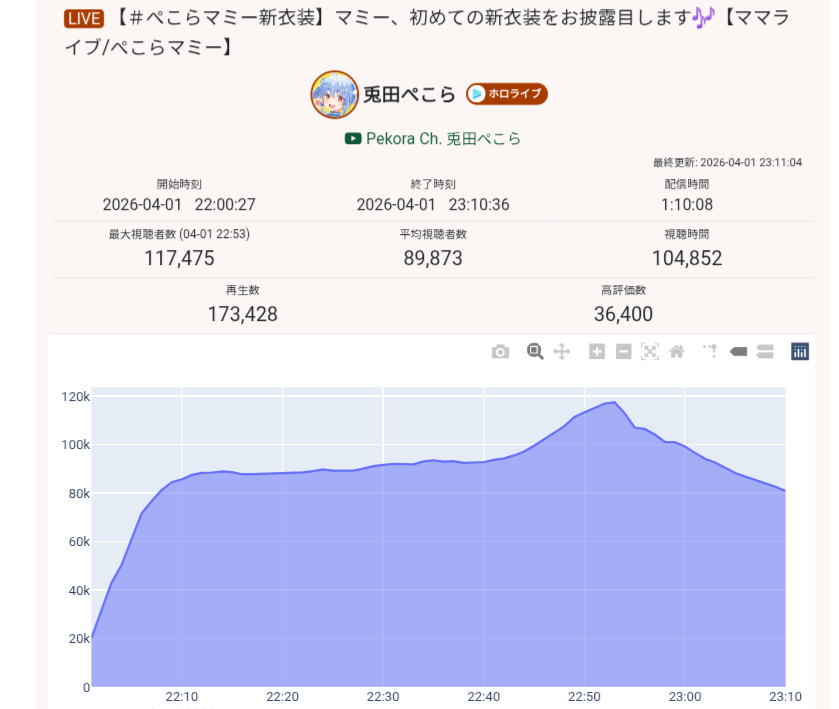
Task: Click the LIVE badge beside the title
Action: (83, 19)
